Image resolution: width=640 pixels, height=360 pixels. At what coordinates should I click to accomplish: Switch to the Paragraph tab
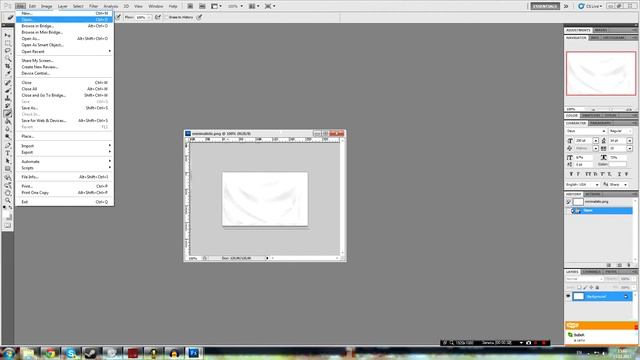(x=600, y=123)
